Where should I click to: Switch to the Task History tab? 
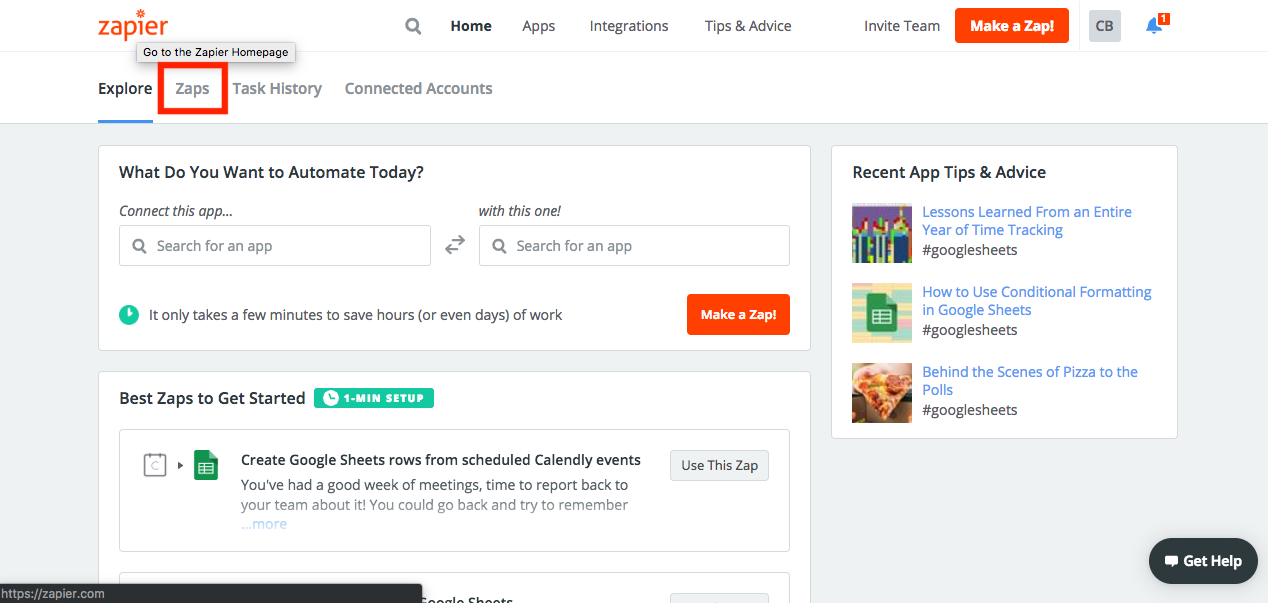click(x=277, y=88)
